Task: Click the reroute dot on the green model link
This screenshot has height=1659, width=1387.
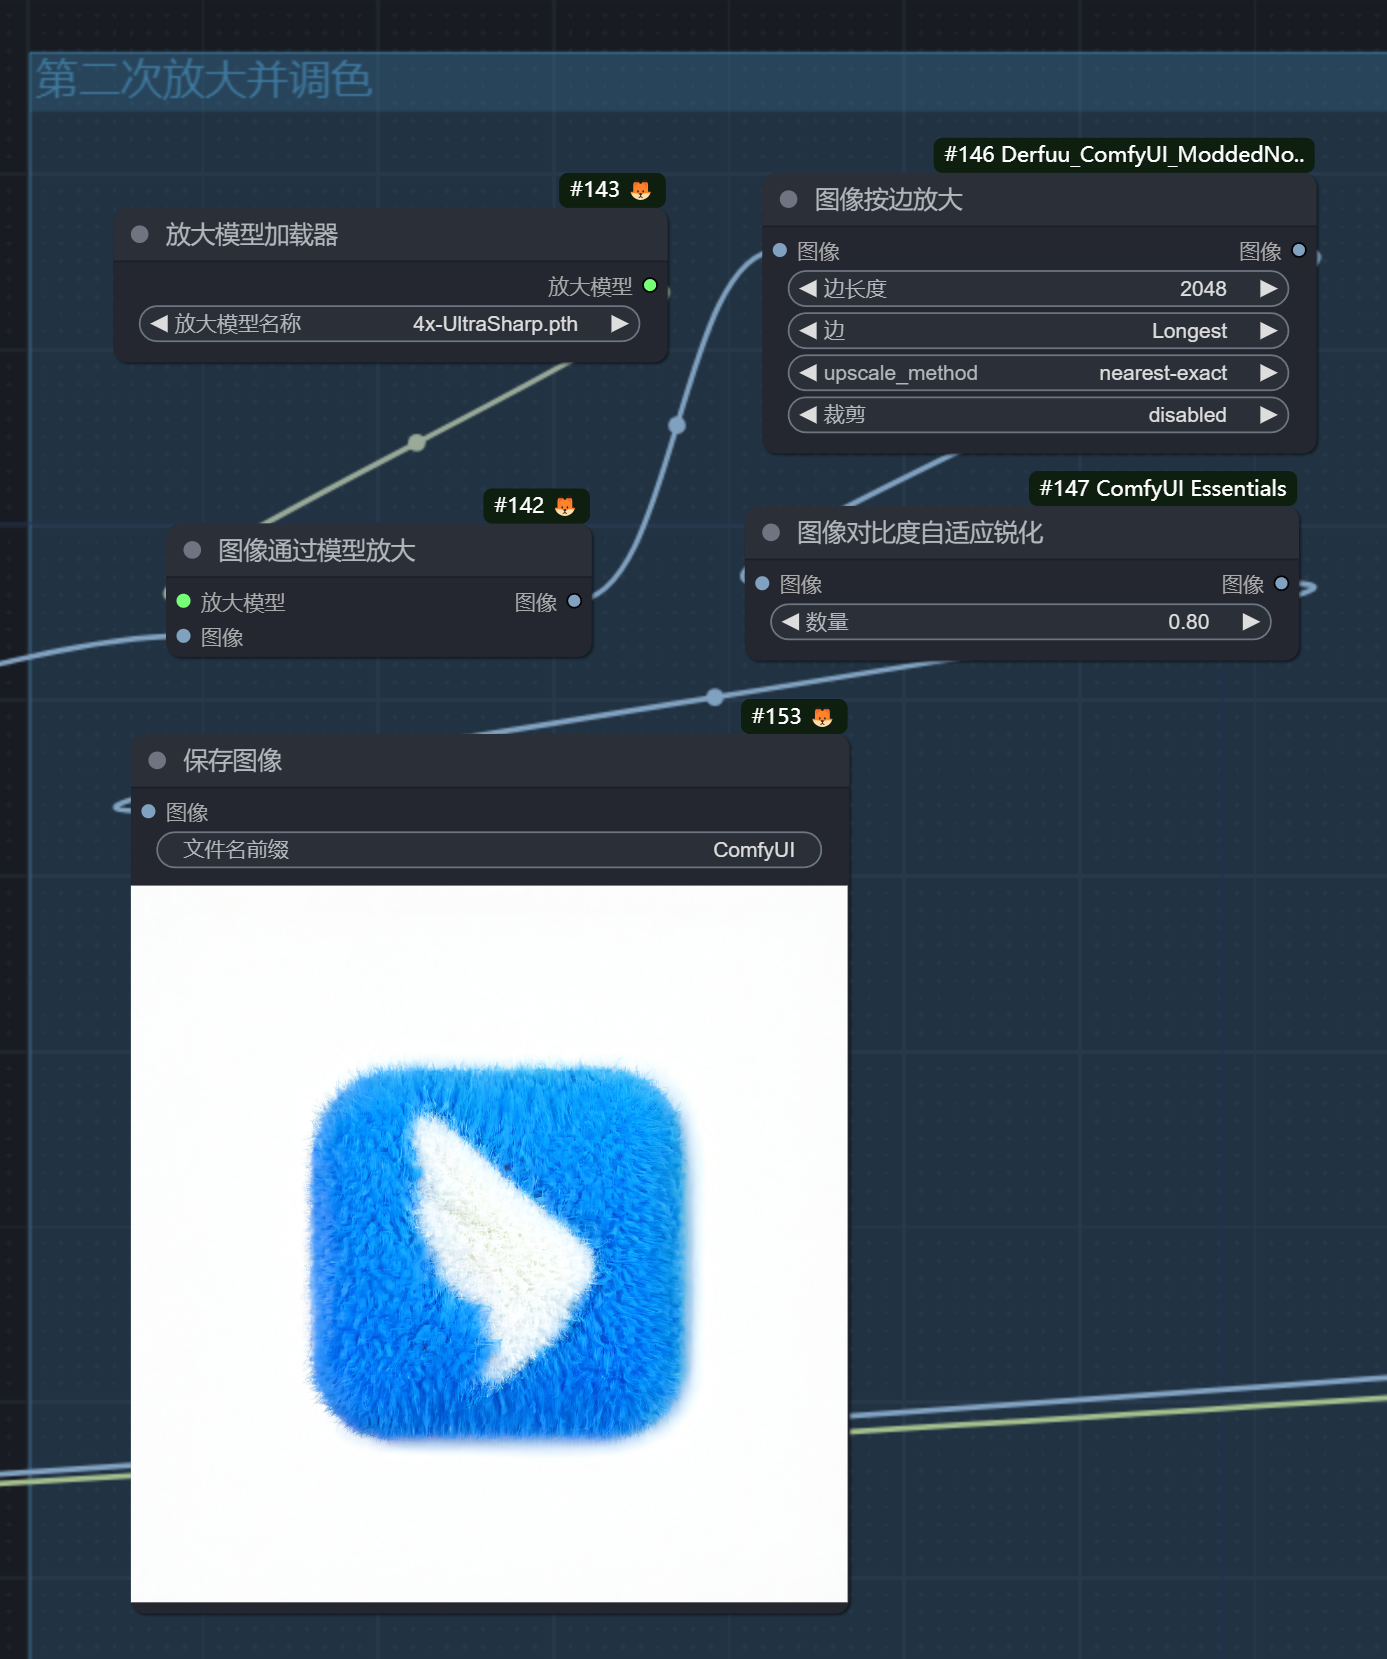Action: coord(417,442)
